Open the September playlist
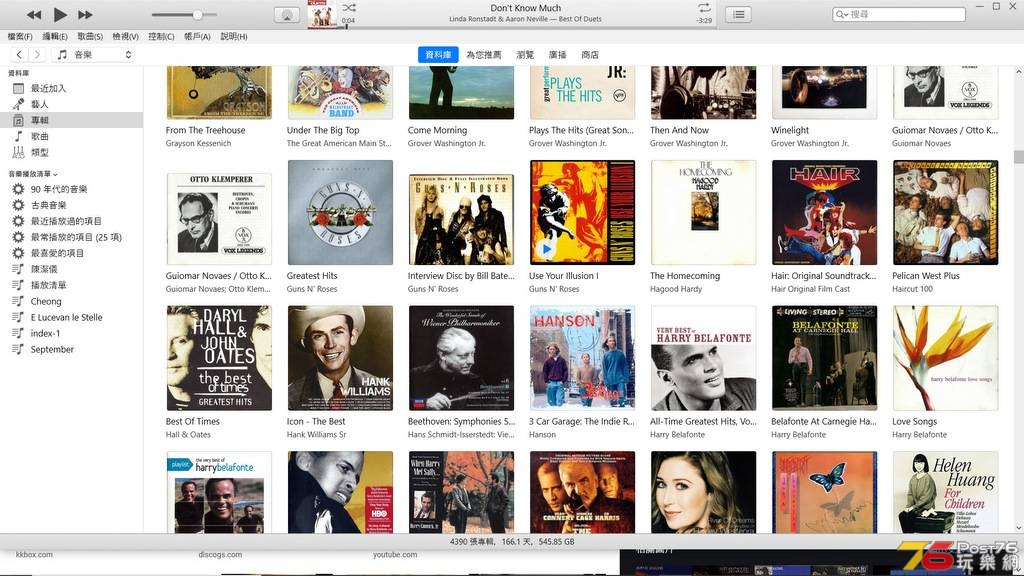 click(x=71, y=349)
